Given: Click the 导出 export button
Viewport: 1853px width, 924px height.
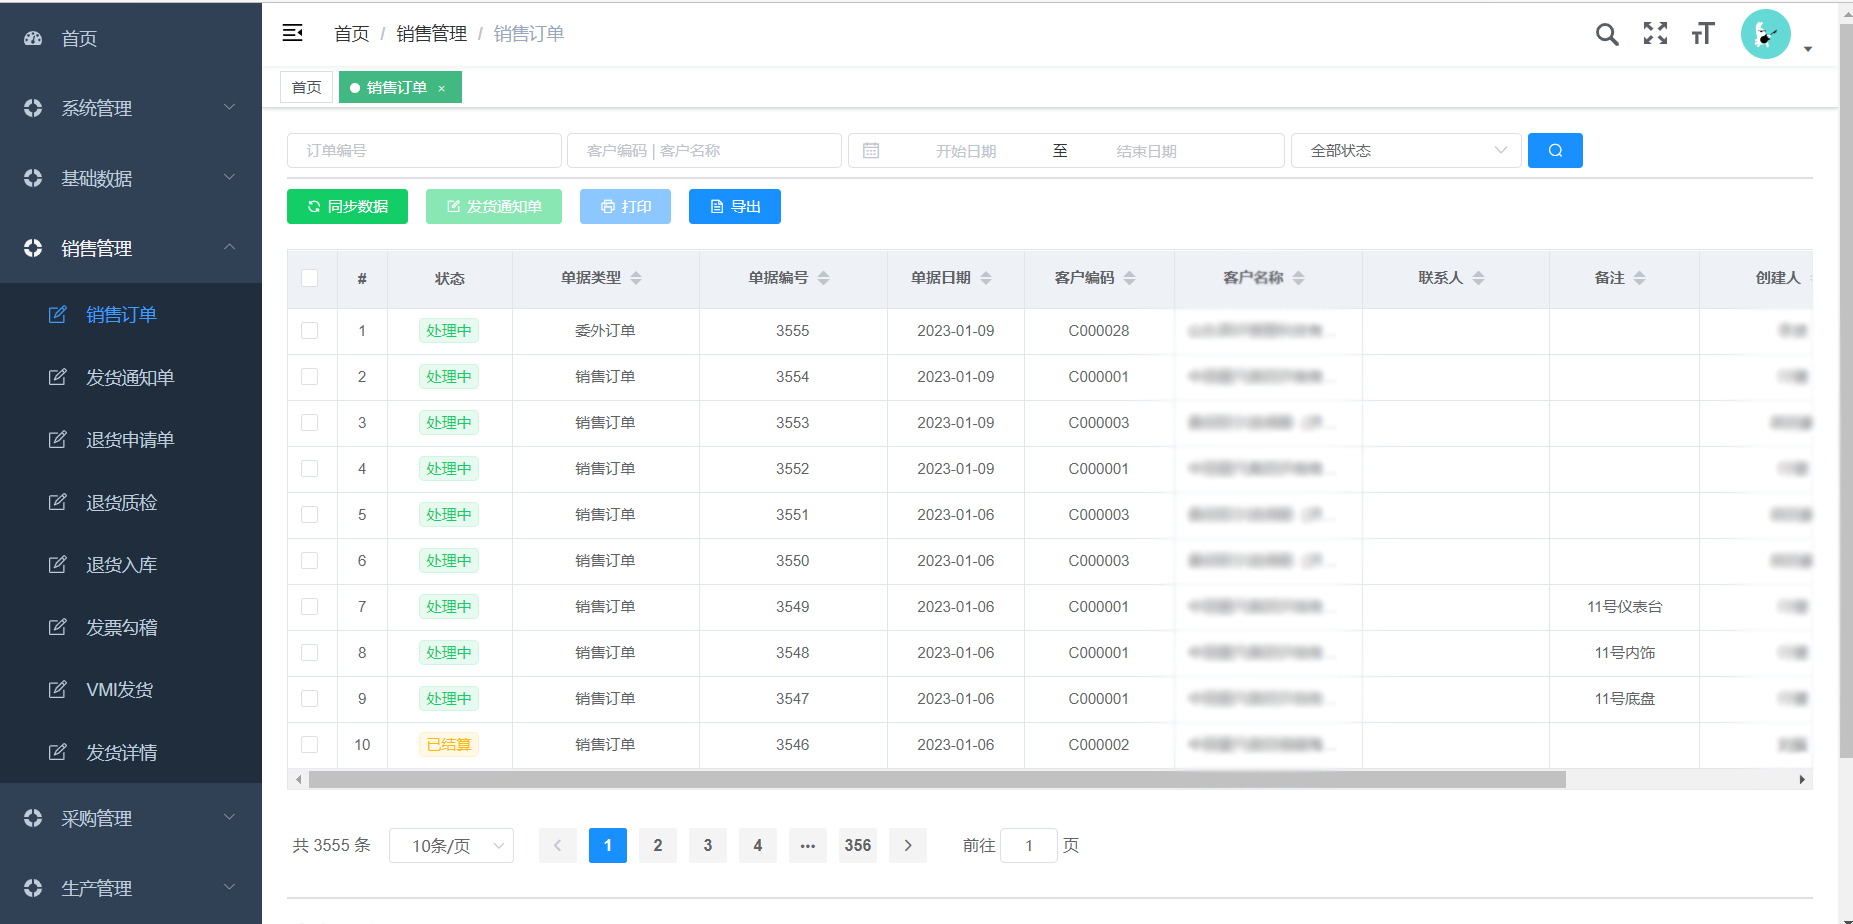Looking at the screenshot, I should pyautogui.click(x=734, y=207).
